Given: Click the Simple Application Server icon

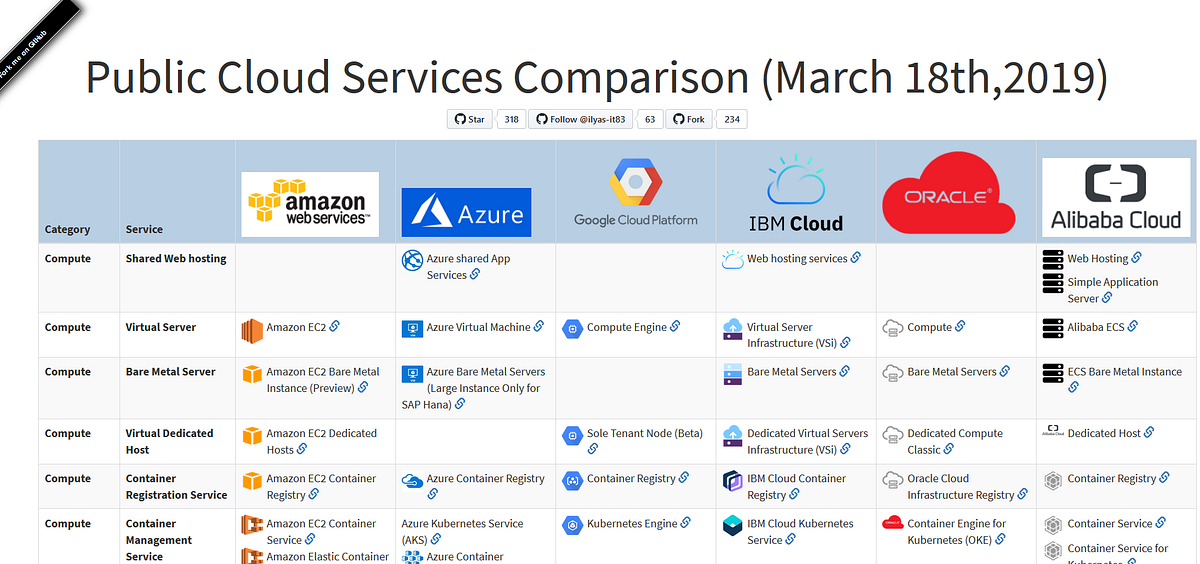Looking at the screenshot, I should [1052, 284].
